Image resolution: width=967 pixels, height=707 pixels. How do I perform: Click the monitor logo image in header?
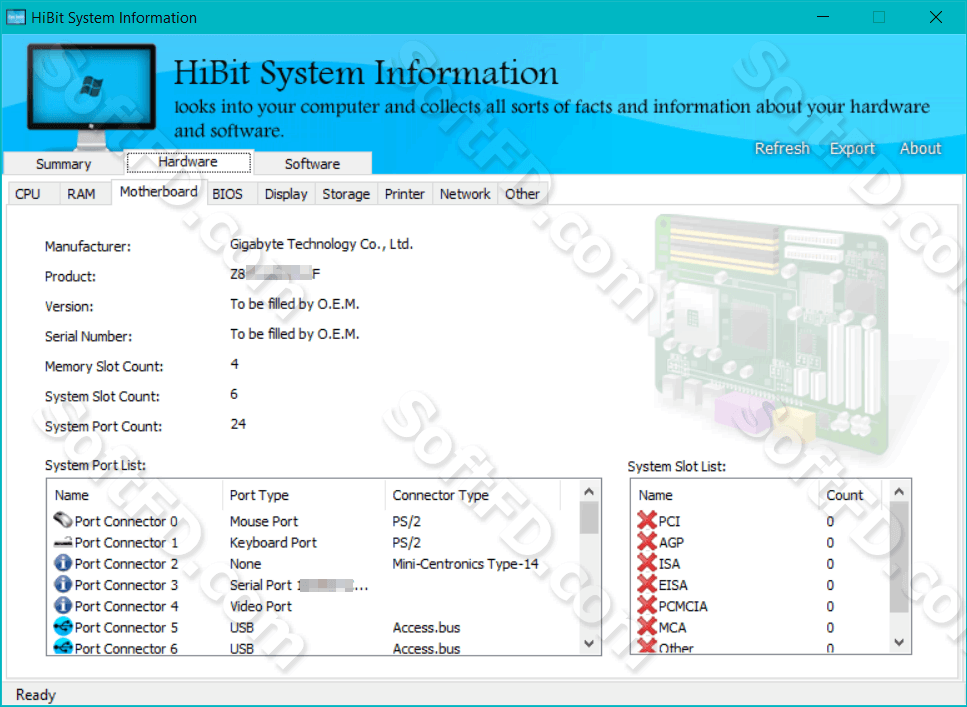pyautogui.click(x=91, y=96)
